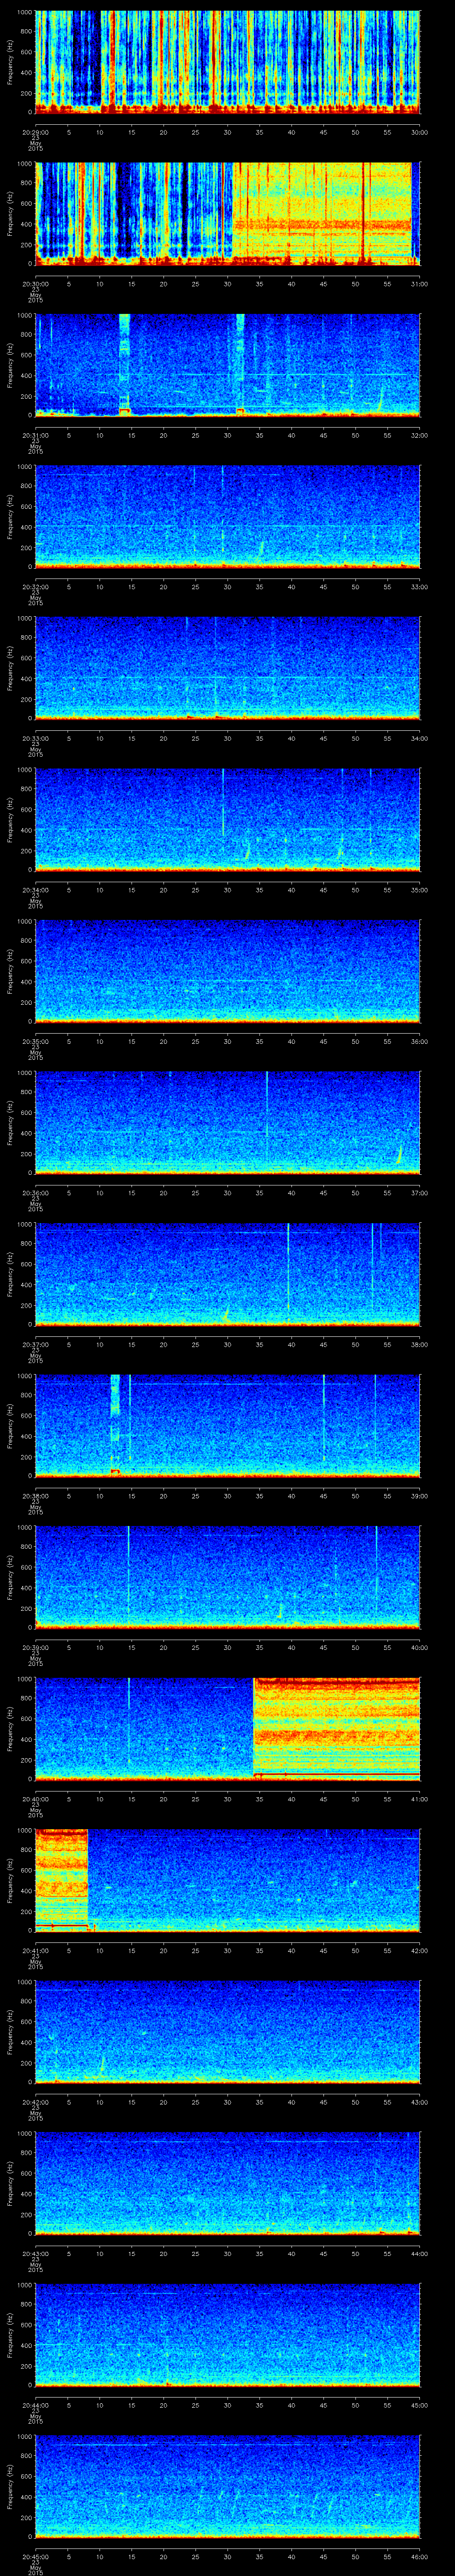
Task: Click the 20:30:00 start time label
Action: point(35,284)
